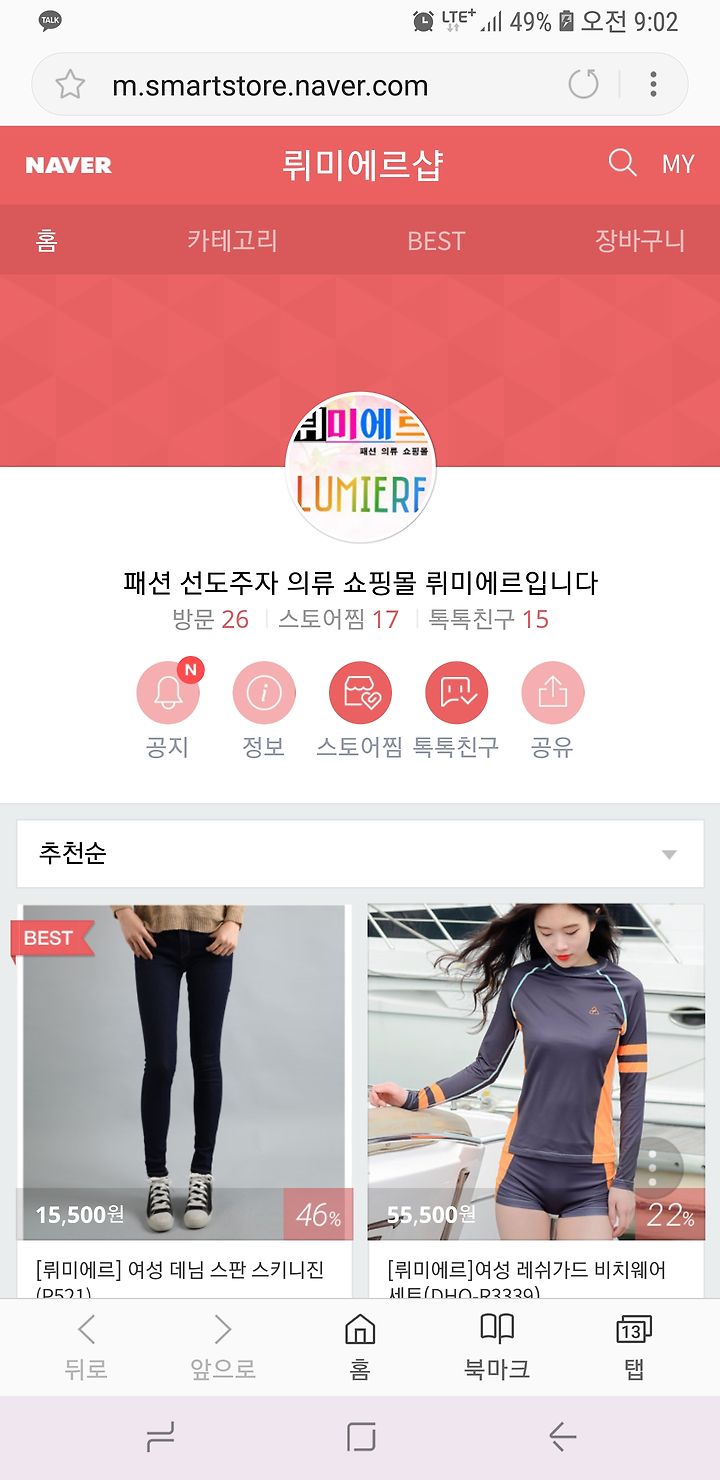Viewport: 720px width, 1480px height.
Task: Toggle the 스토어찜 store favorite button
Action: tap(360, 693)
